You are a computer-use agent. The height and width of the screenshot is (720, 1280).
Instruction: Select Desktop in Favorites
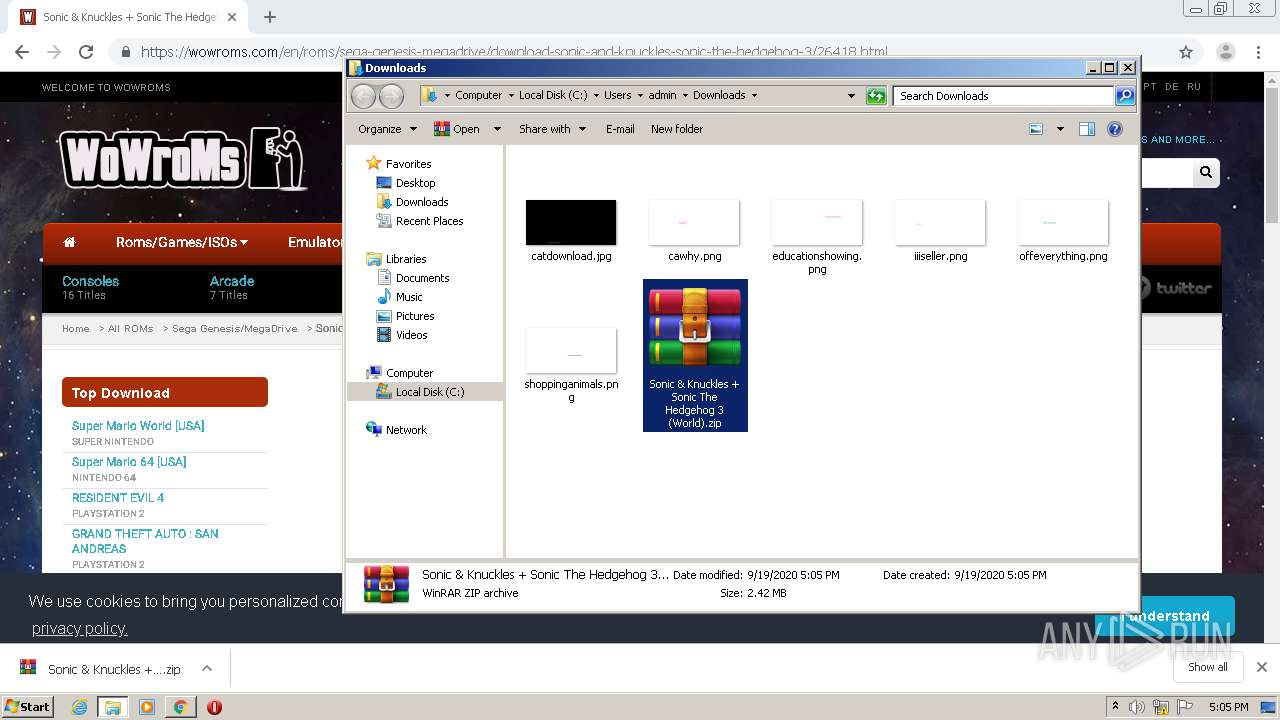coord(406,183)
